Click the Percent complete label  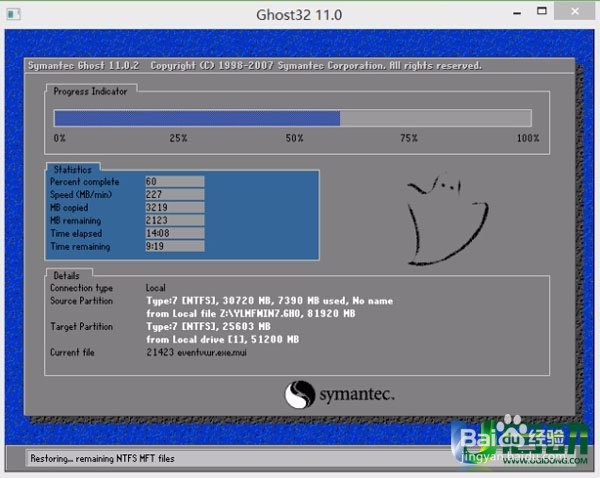point(85,182)
